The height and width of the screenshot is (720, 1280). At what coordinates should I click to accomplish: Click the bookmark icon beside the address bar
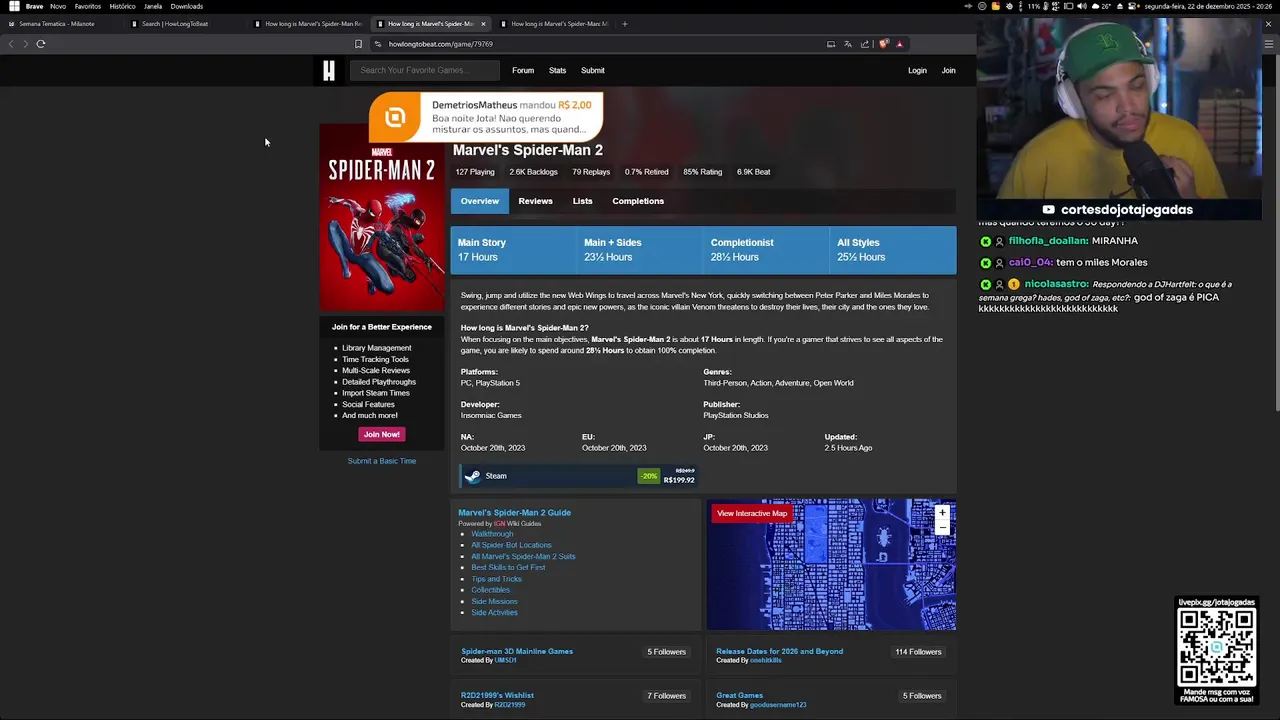pos(358,44)
